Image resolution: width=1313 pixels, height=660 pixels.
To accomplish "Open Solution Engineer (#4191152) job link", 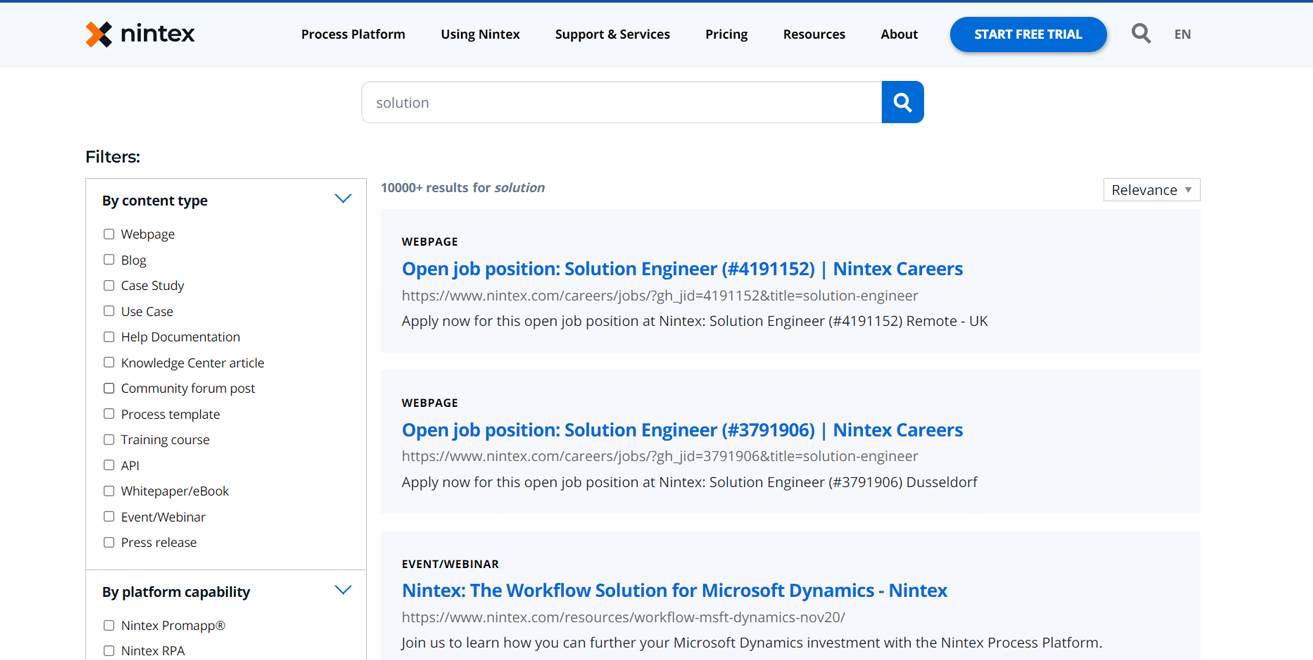I will coord(682,269).
